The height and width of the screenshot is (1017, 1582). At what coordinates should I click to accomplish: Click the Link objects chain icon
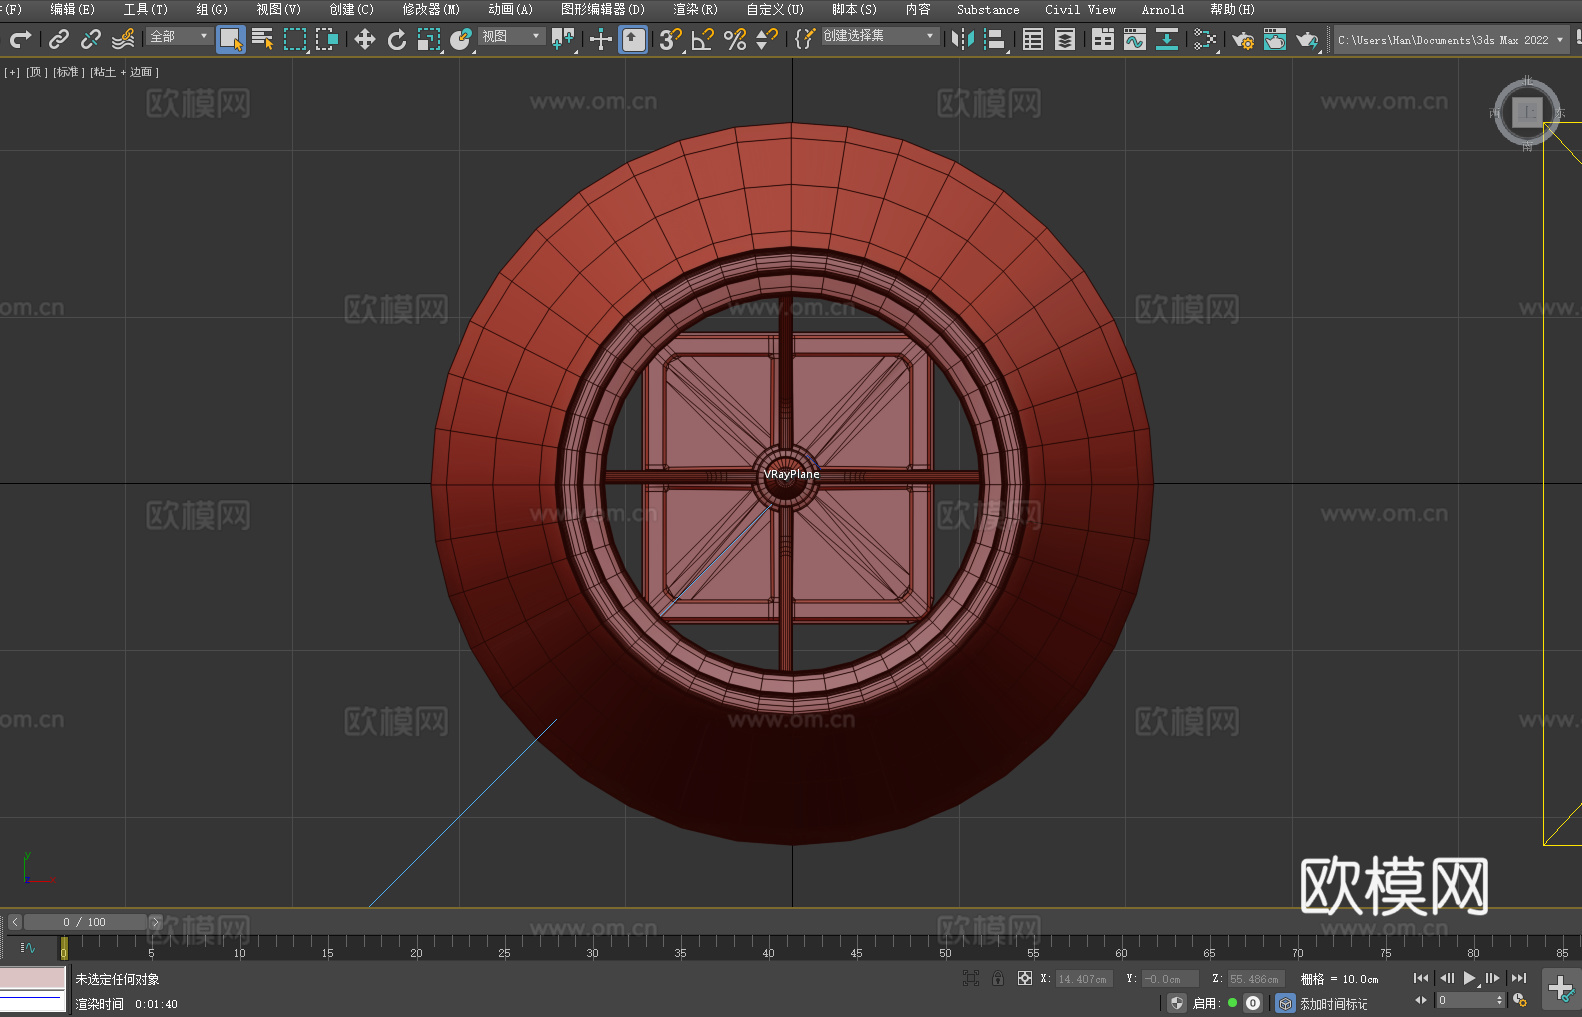(59, 39)
